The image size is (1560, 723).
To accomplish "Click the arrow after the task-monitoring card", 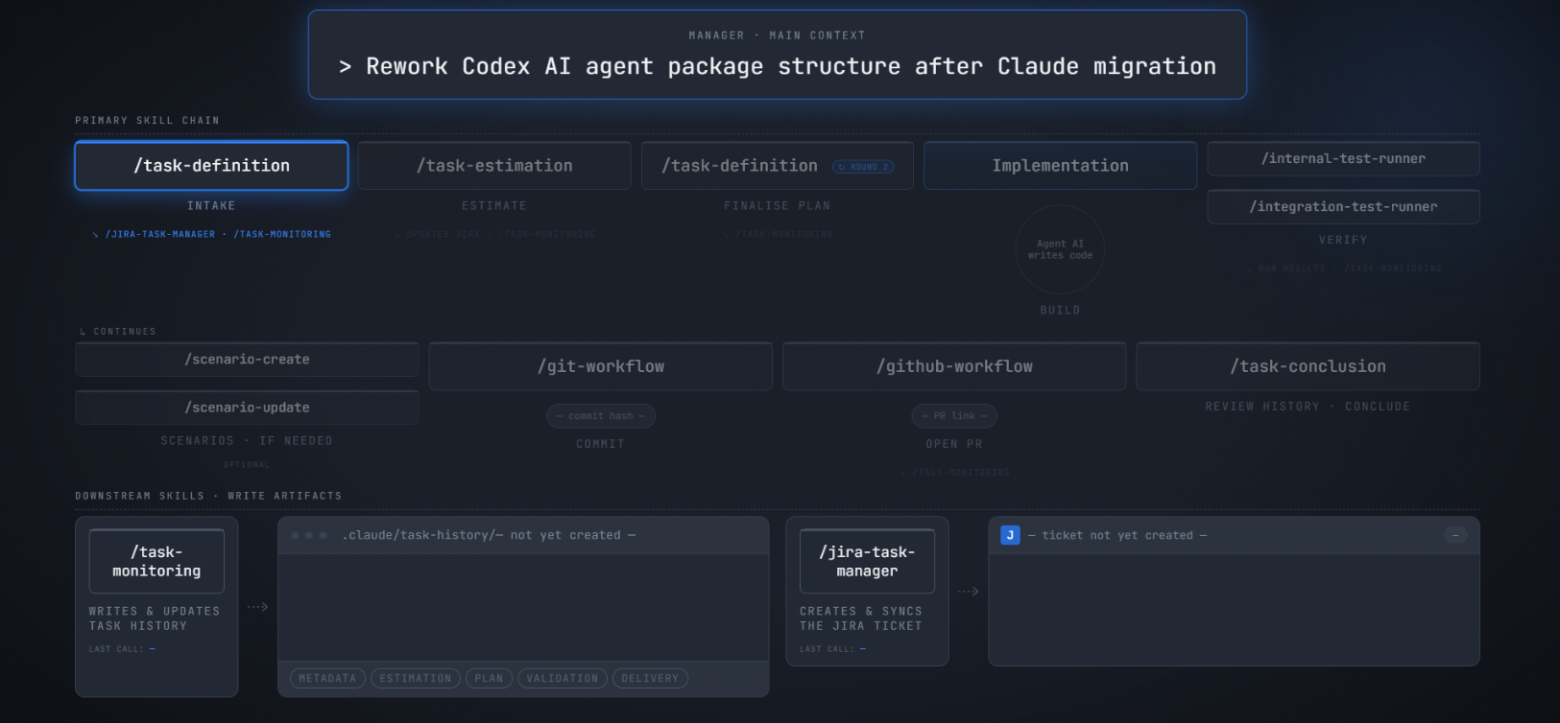I will 258,607.
